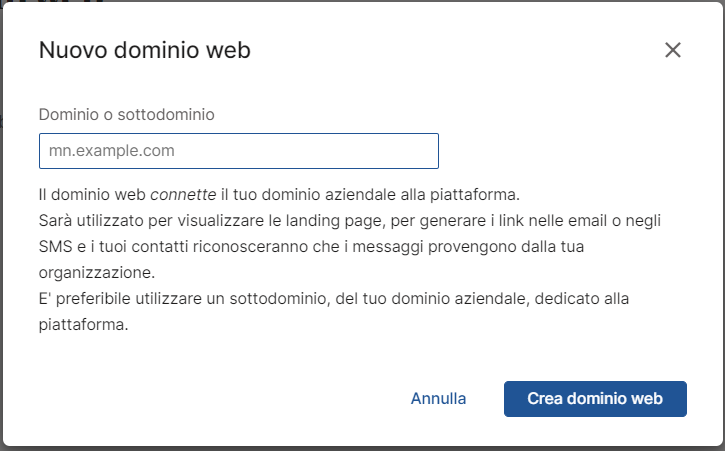The width and height of the screenshot is (725, 451).
Task: Focus the mn.example.com domain input field
Action: coord(239,151)
